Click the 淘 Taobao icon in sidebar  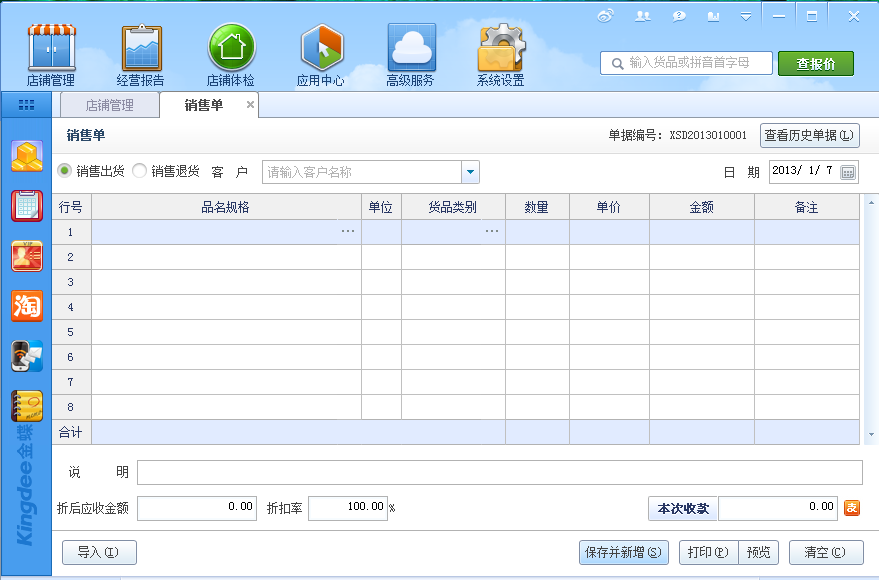(x=27, y=306)
